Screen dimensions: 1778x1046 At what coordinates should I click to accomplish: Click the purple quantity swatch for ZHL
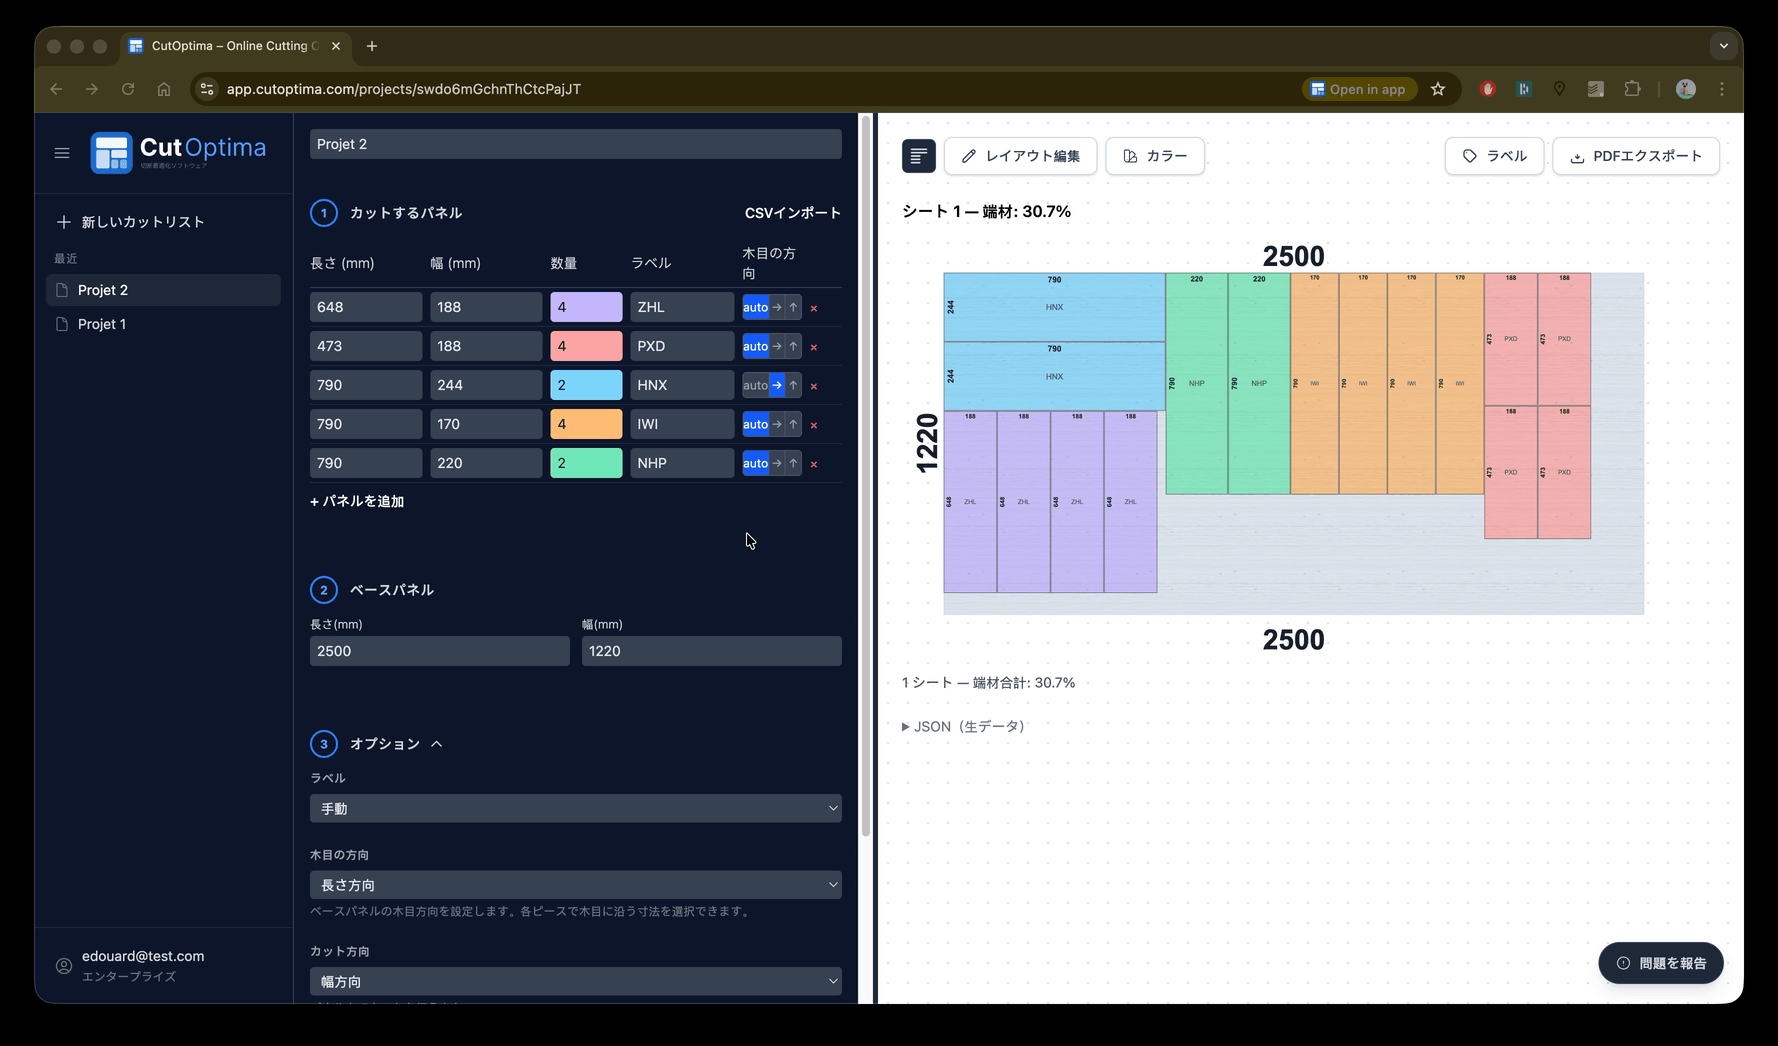point(586,307)
